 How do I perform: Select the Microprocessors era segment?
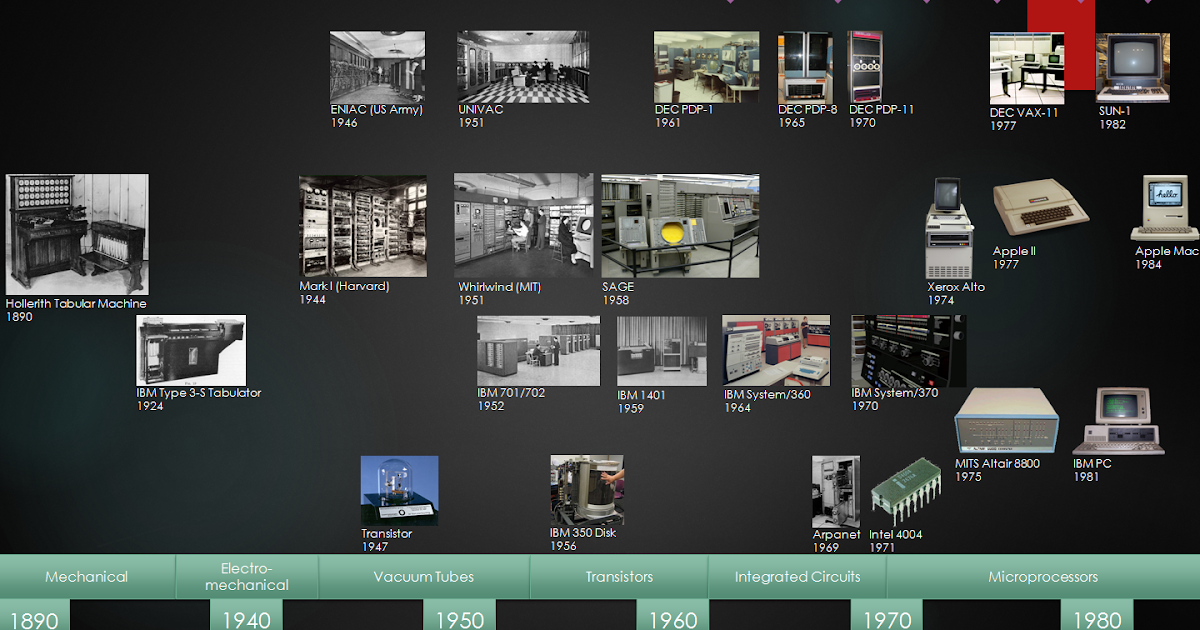point(1043,577)
